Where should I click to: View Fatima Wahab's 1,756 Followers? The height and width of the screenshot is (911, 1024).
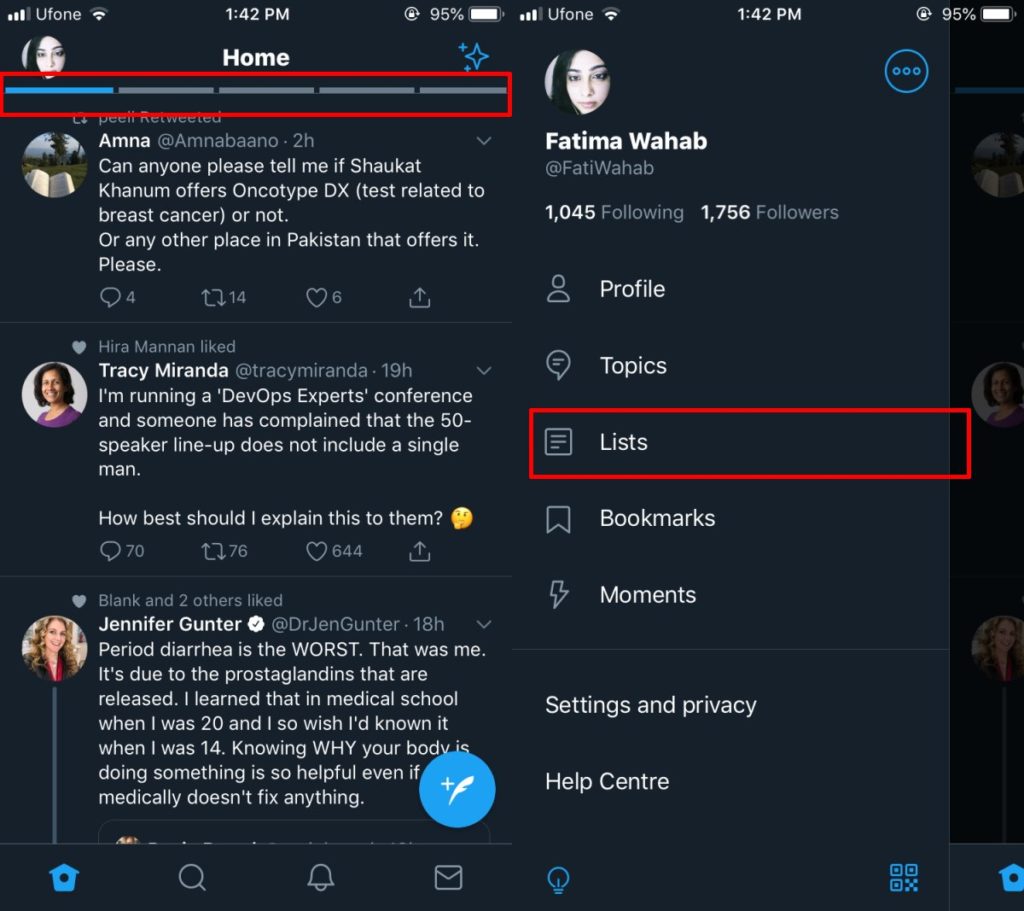770,212
